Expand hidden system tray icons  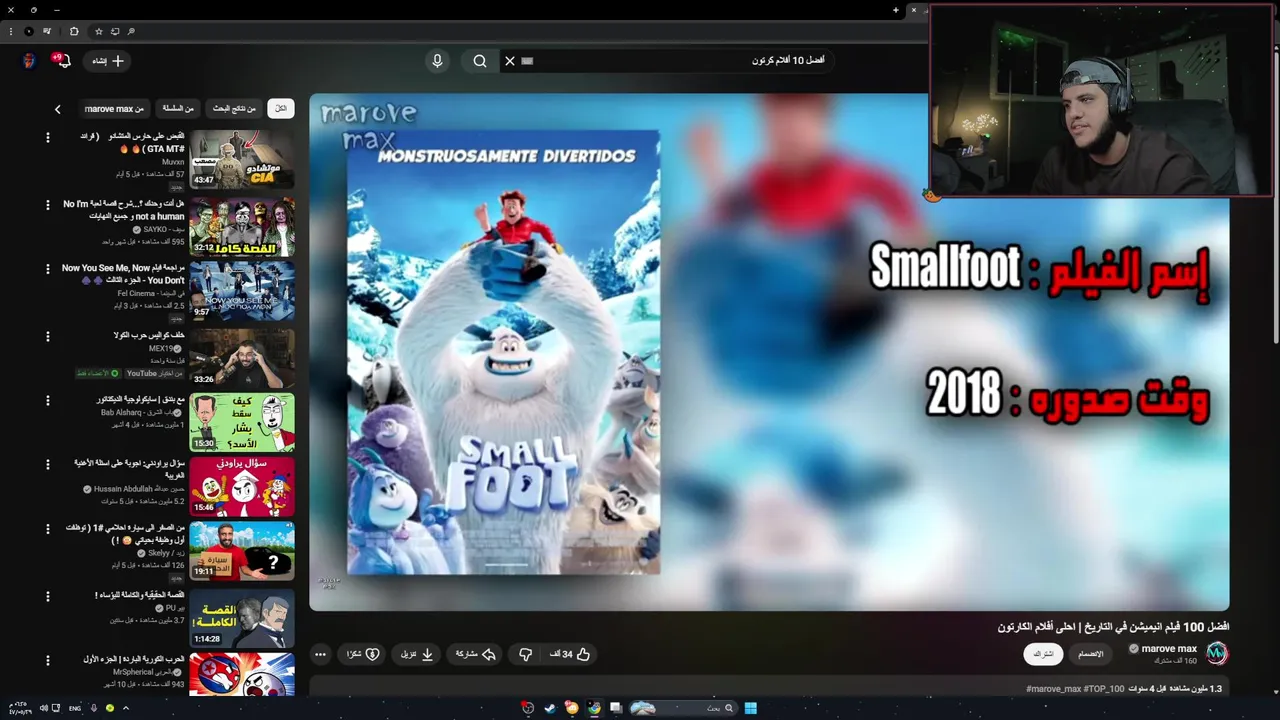(126, 708)
